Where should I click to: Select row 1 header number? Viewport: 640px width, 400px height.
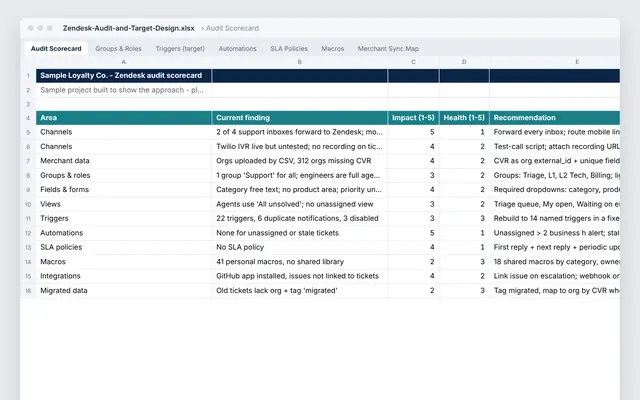point(28,76)
